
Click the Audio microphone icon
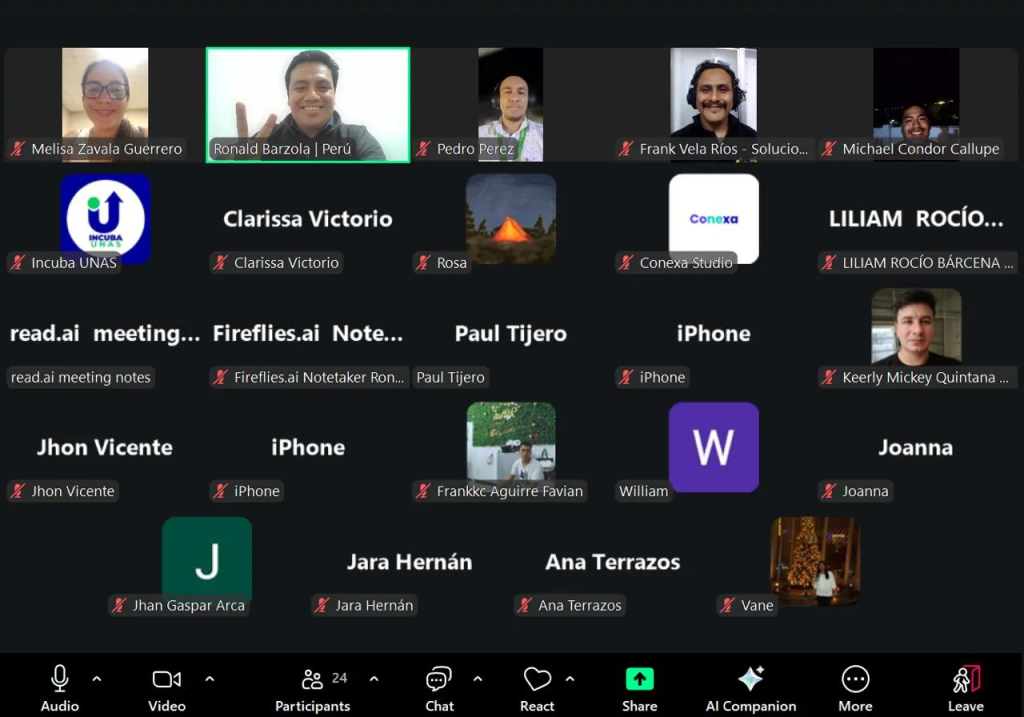pyautogui.click(x=59, y=679)
